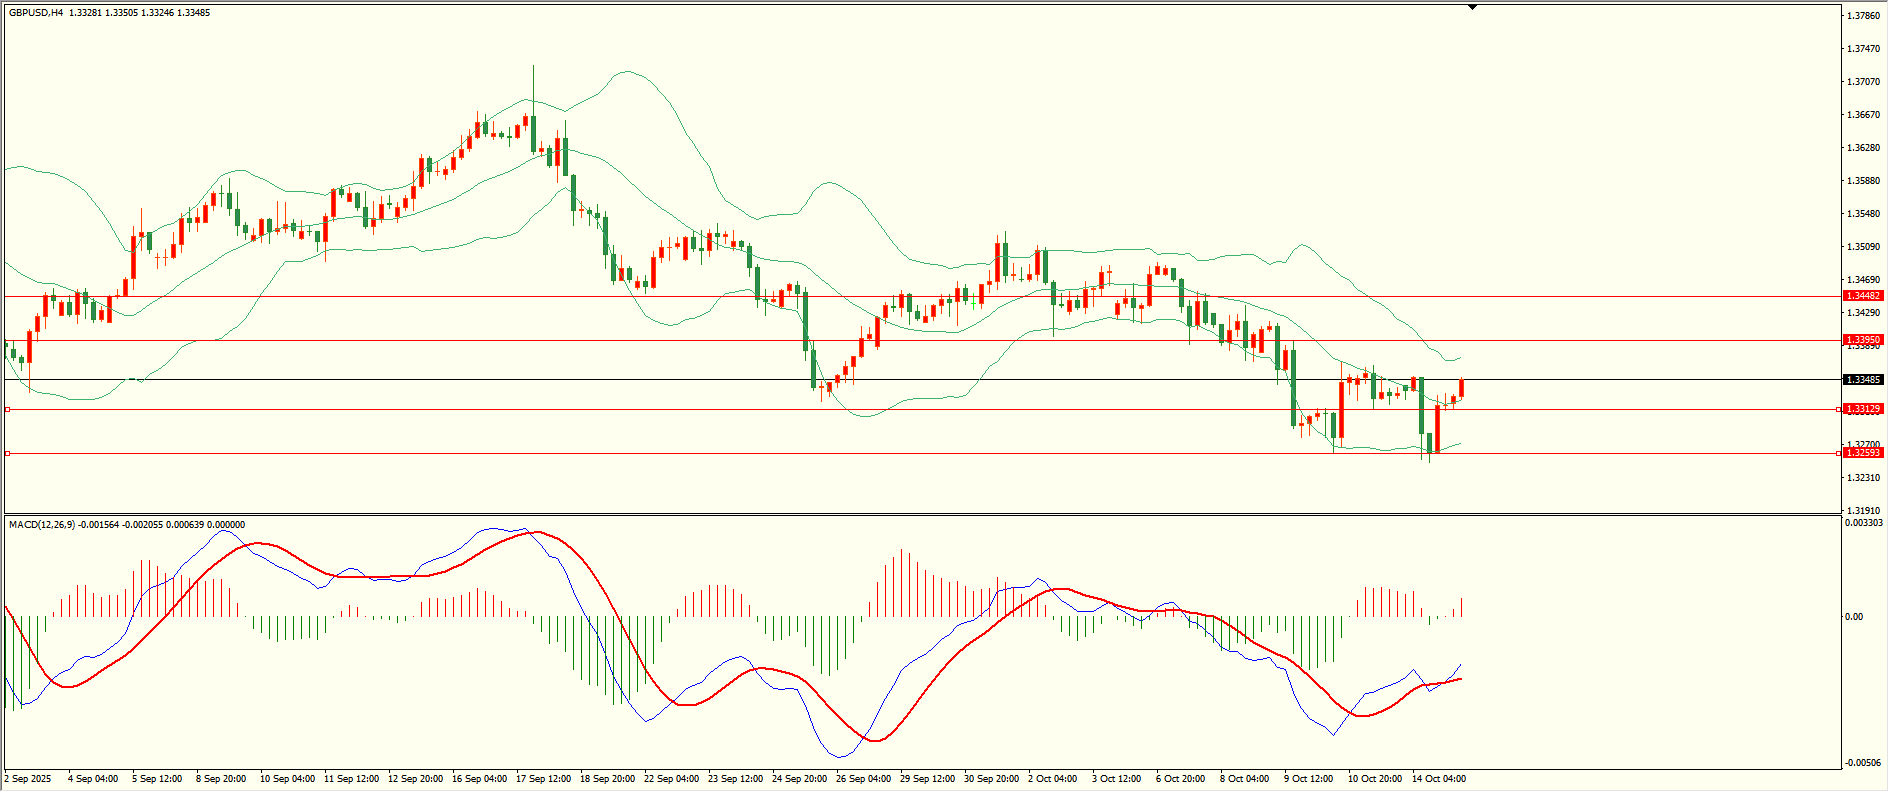Click the GBPUSD,H4 symbol title text
The width and height of the screenshot is (1889, 792).
click(36, 13)
